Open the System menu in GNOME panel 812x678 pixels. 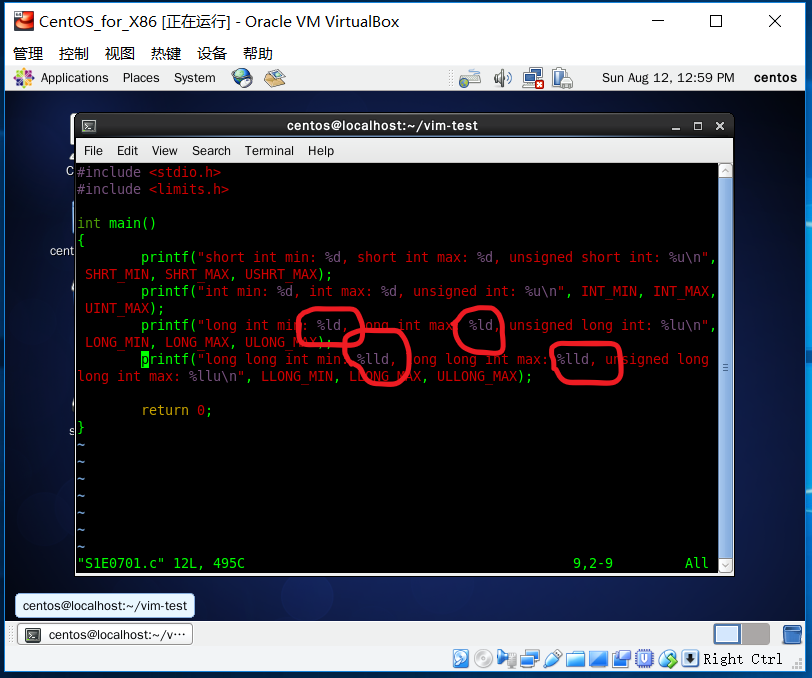tap(194, 78)
